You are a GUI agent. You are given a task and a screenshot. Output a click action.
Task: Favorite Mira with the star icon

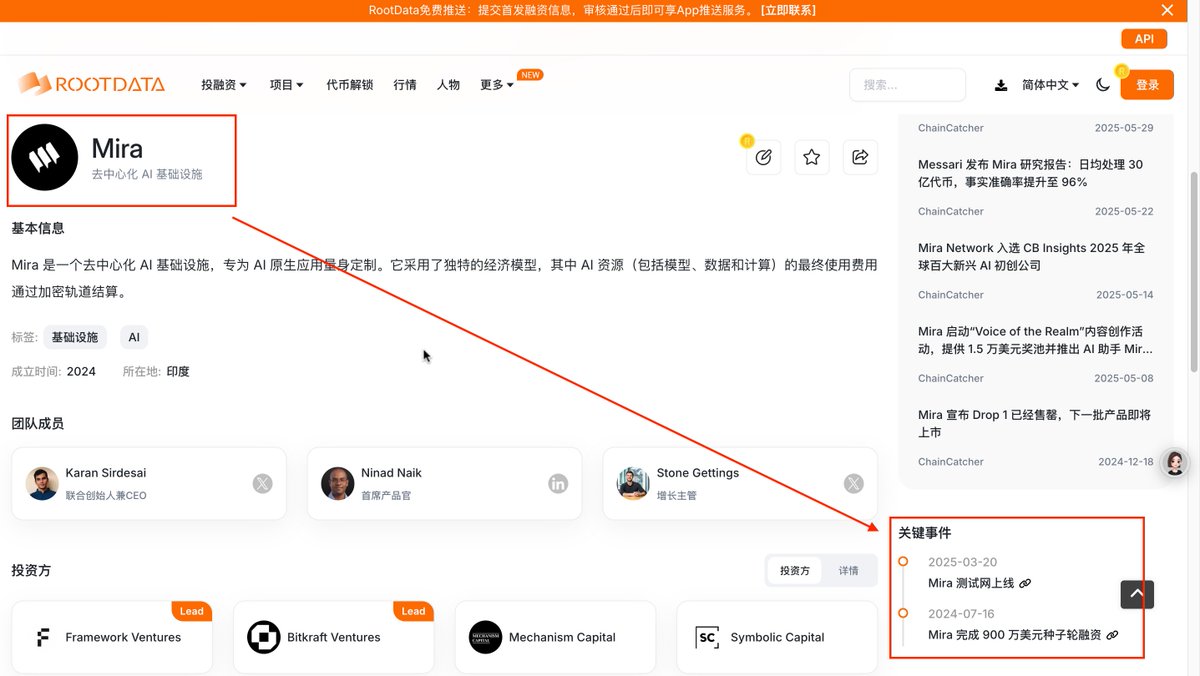click(x=812, y=157)
